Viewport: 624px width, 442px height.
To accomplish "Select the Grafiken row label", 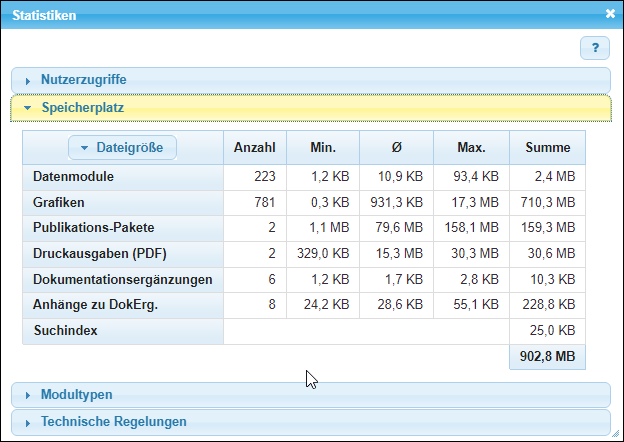I will click(x=58, y=202).
